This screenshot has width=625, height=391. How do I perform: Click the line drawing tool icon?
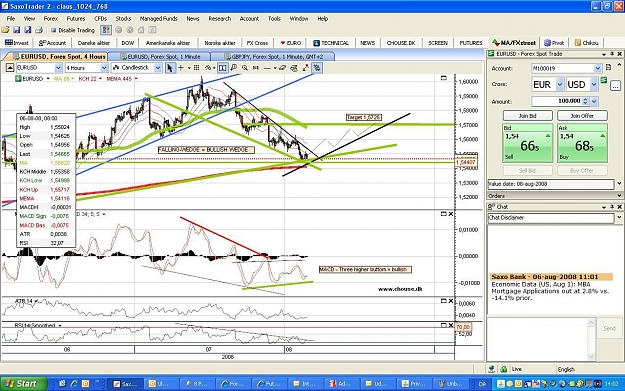pyautogui.click(x=267, y=68)
